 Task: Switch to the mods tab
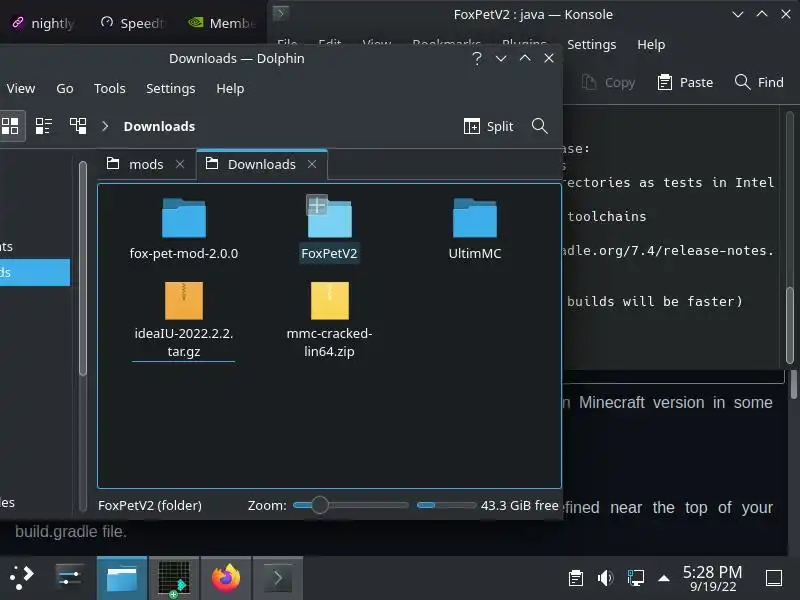pos(146,164)
